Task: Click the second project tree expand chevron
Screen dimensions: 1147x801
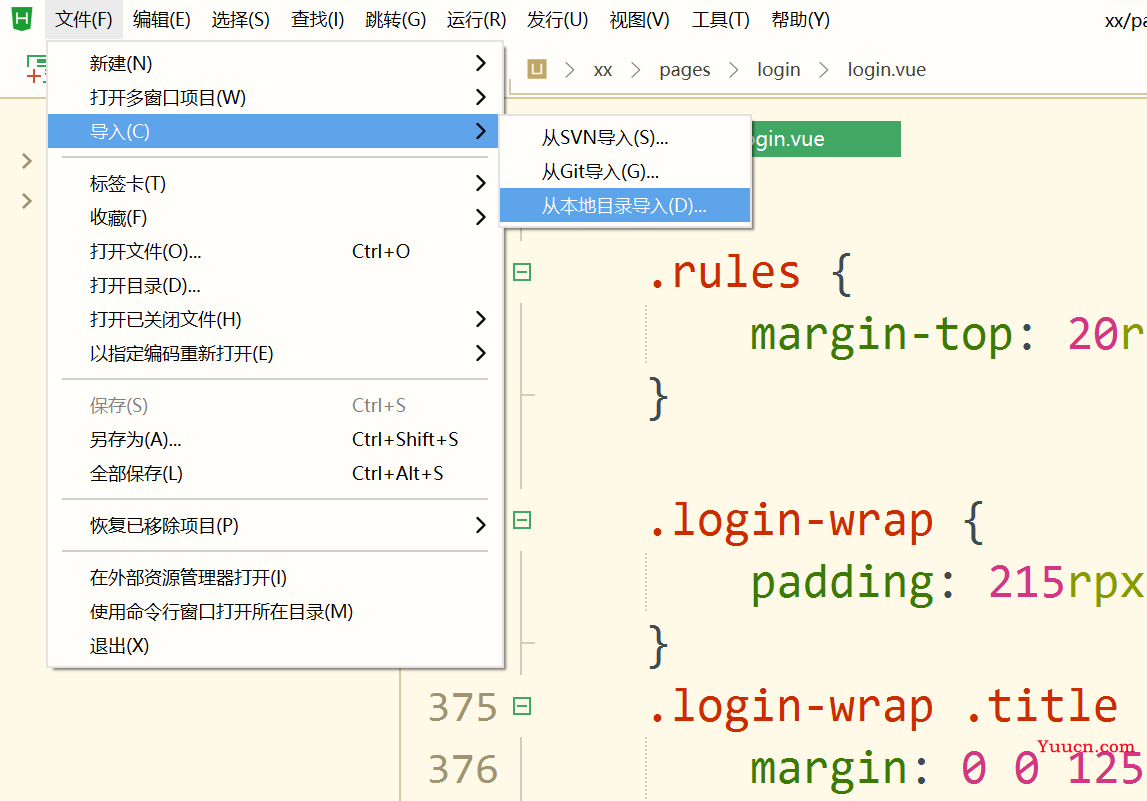Action: (x=27, y=200)
